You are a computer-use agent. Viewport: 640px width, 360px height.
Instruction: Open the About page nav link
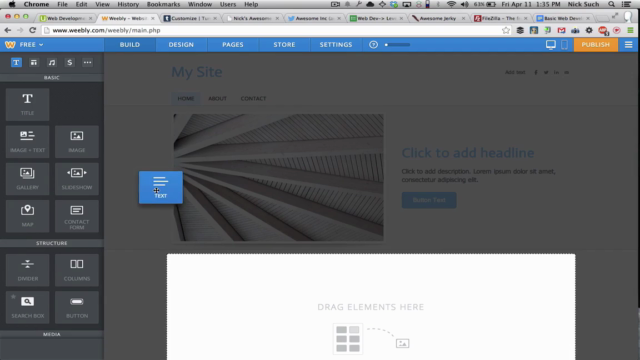(217, 98)
